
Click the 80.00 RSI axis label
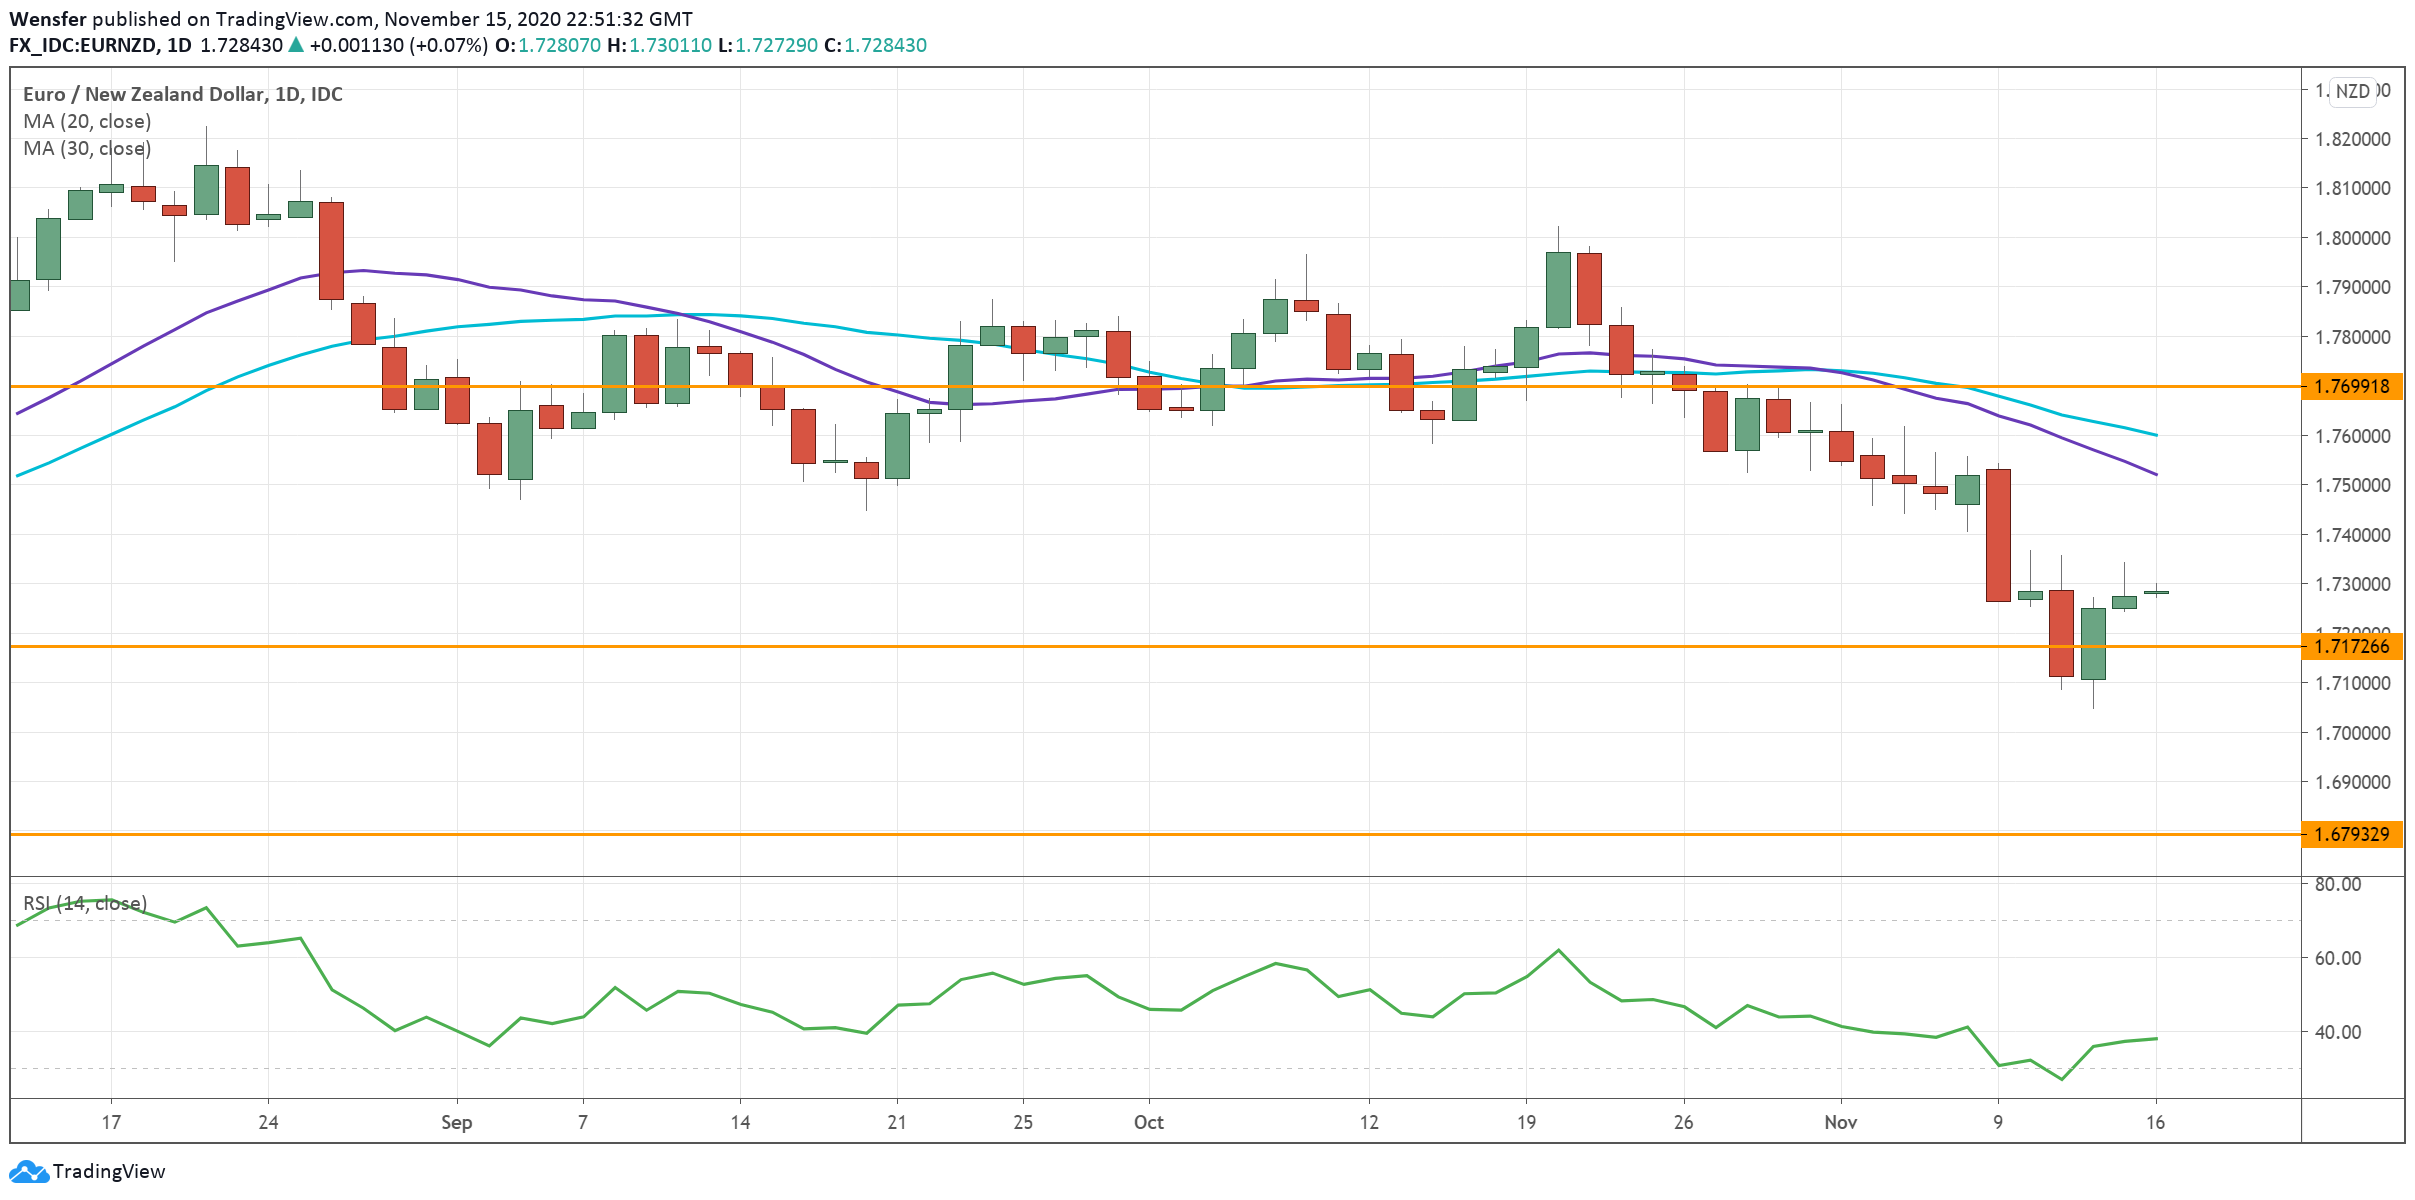pos(2337,884)
